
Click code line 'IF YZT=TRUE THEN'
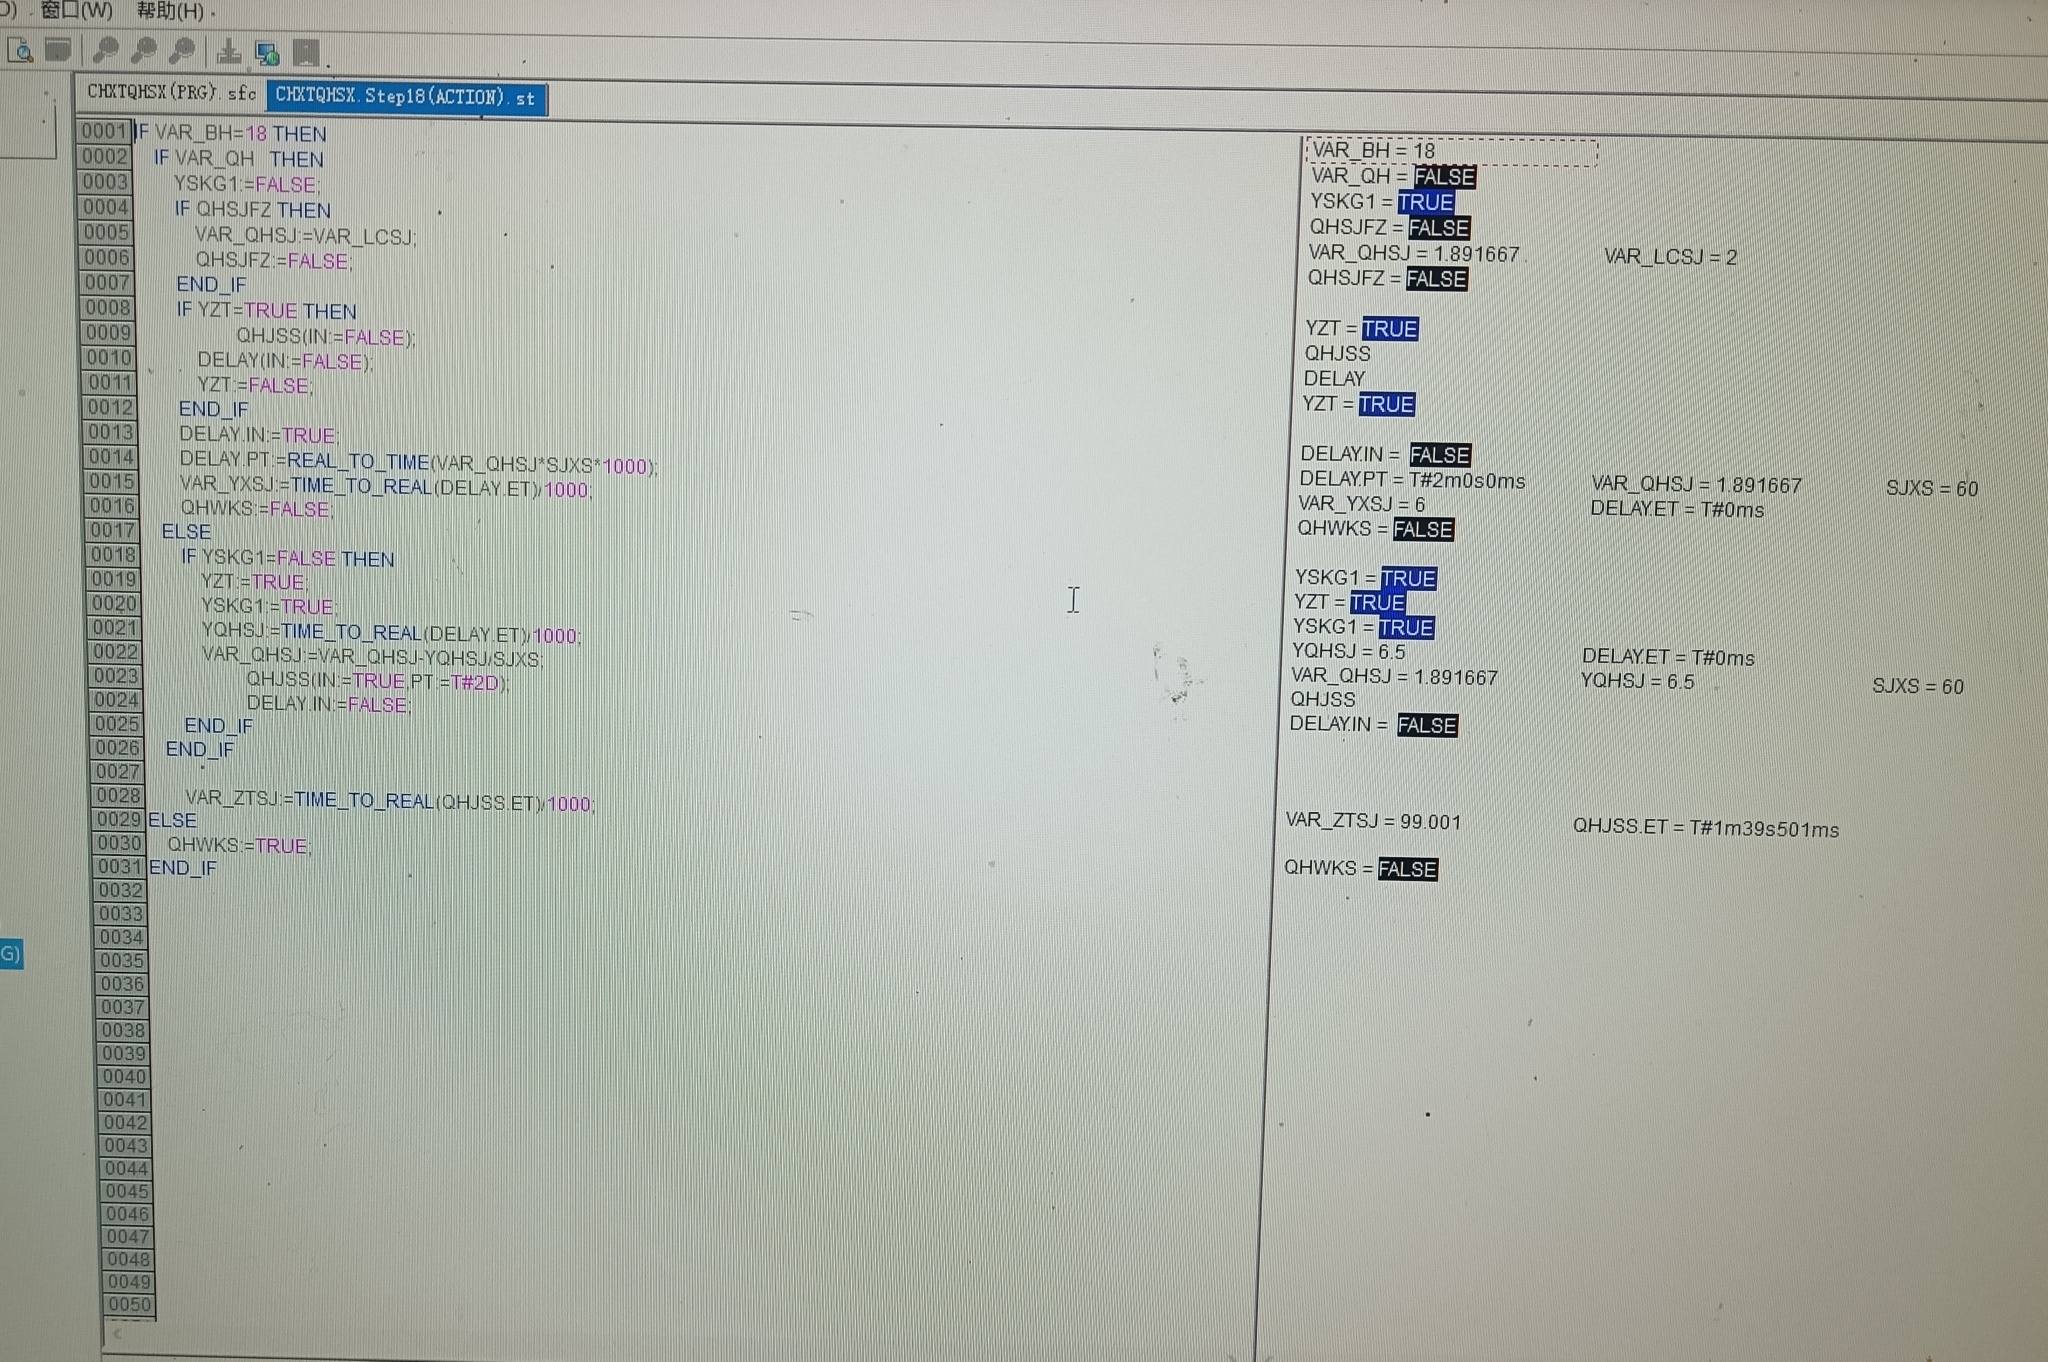(266, 310)
